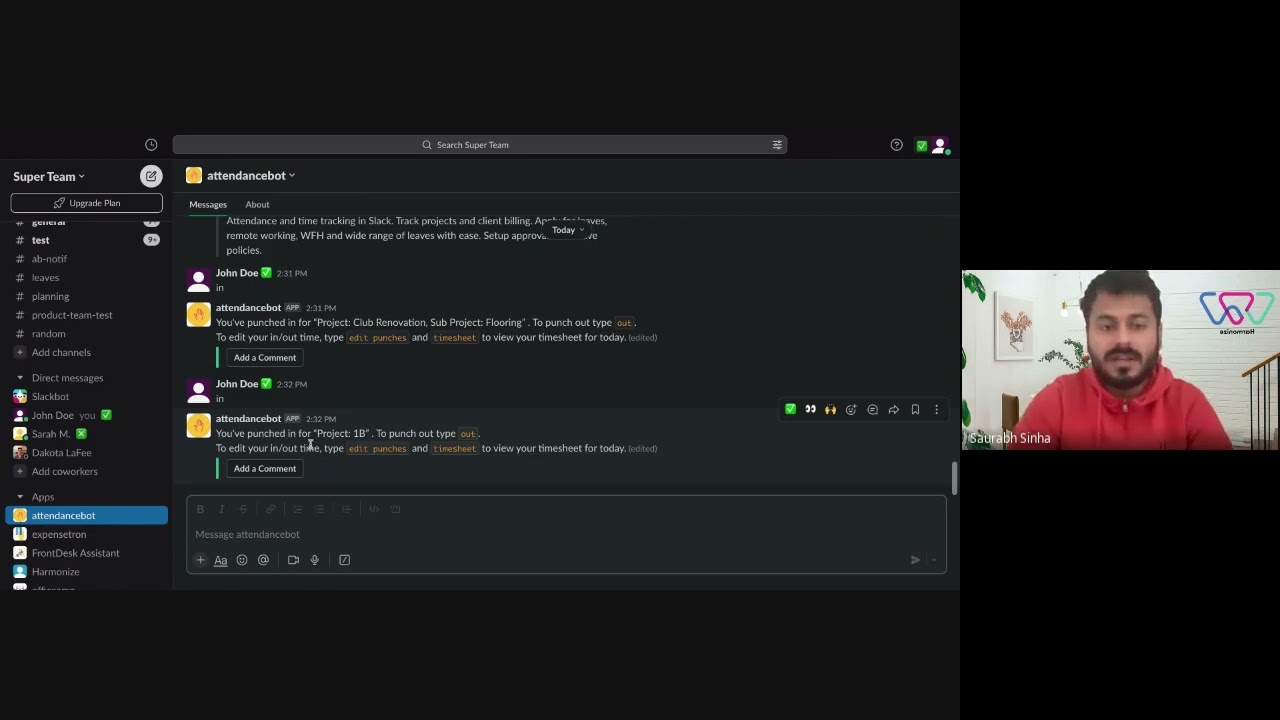Insert ordered list in composer

click(x=297, y=509)
